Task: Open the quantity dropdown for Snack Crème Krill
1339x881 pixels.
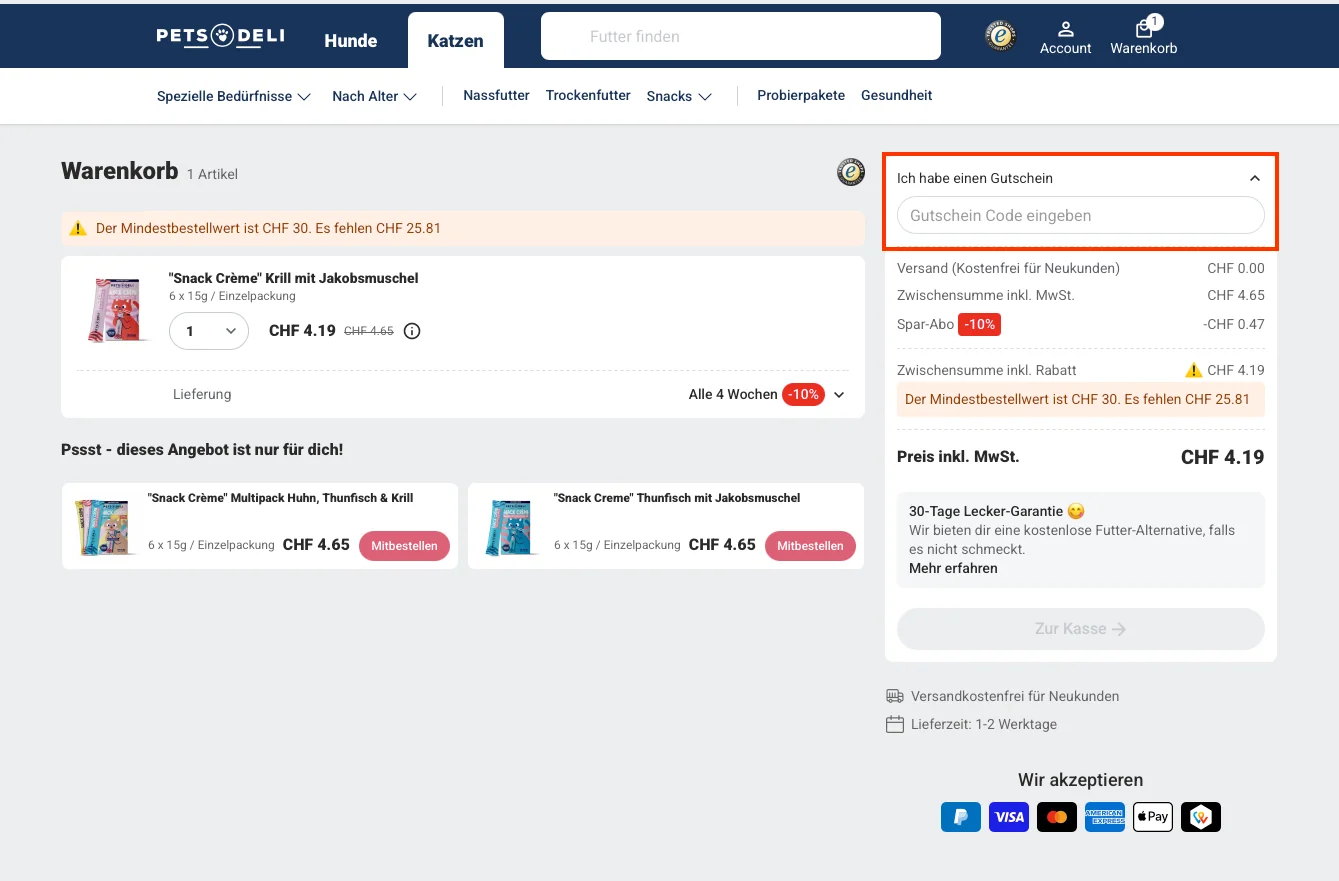Action: [208, 330]
